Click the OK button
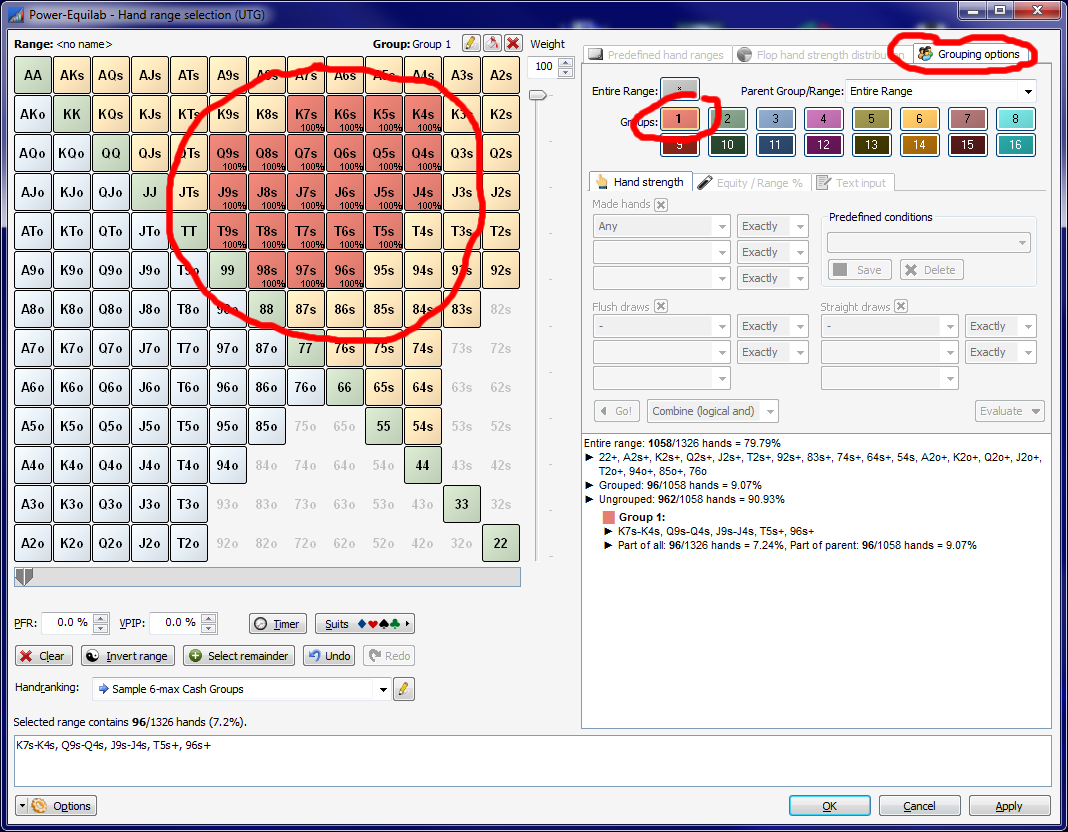The height and width of the screenshot is (832, 1068). pos(829,805)
